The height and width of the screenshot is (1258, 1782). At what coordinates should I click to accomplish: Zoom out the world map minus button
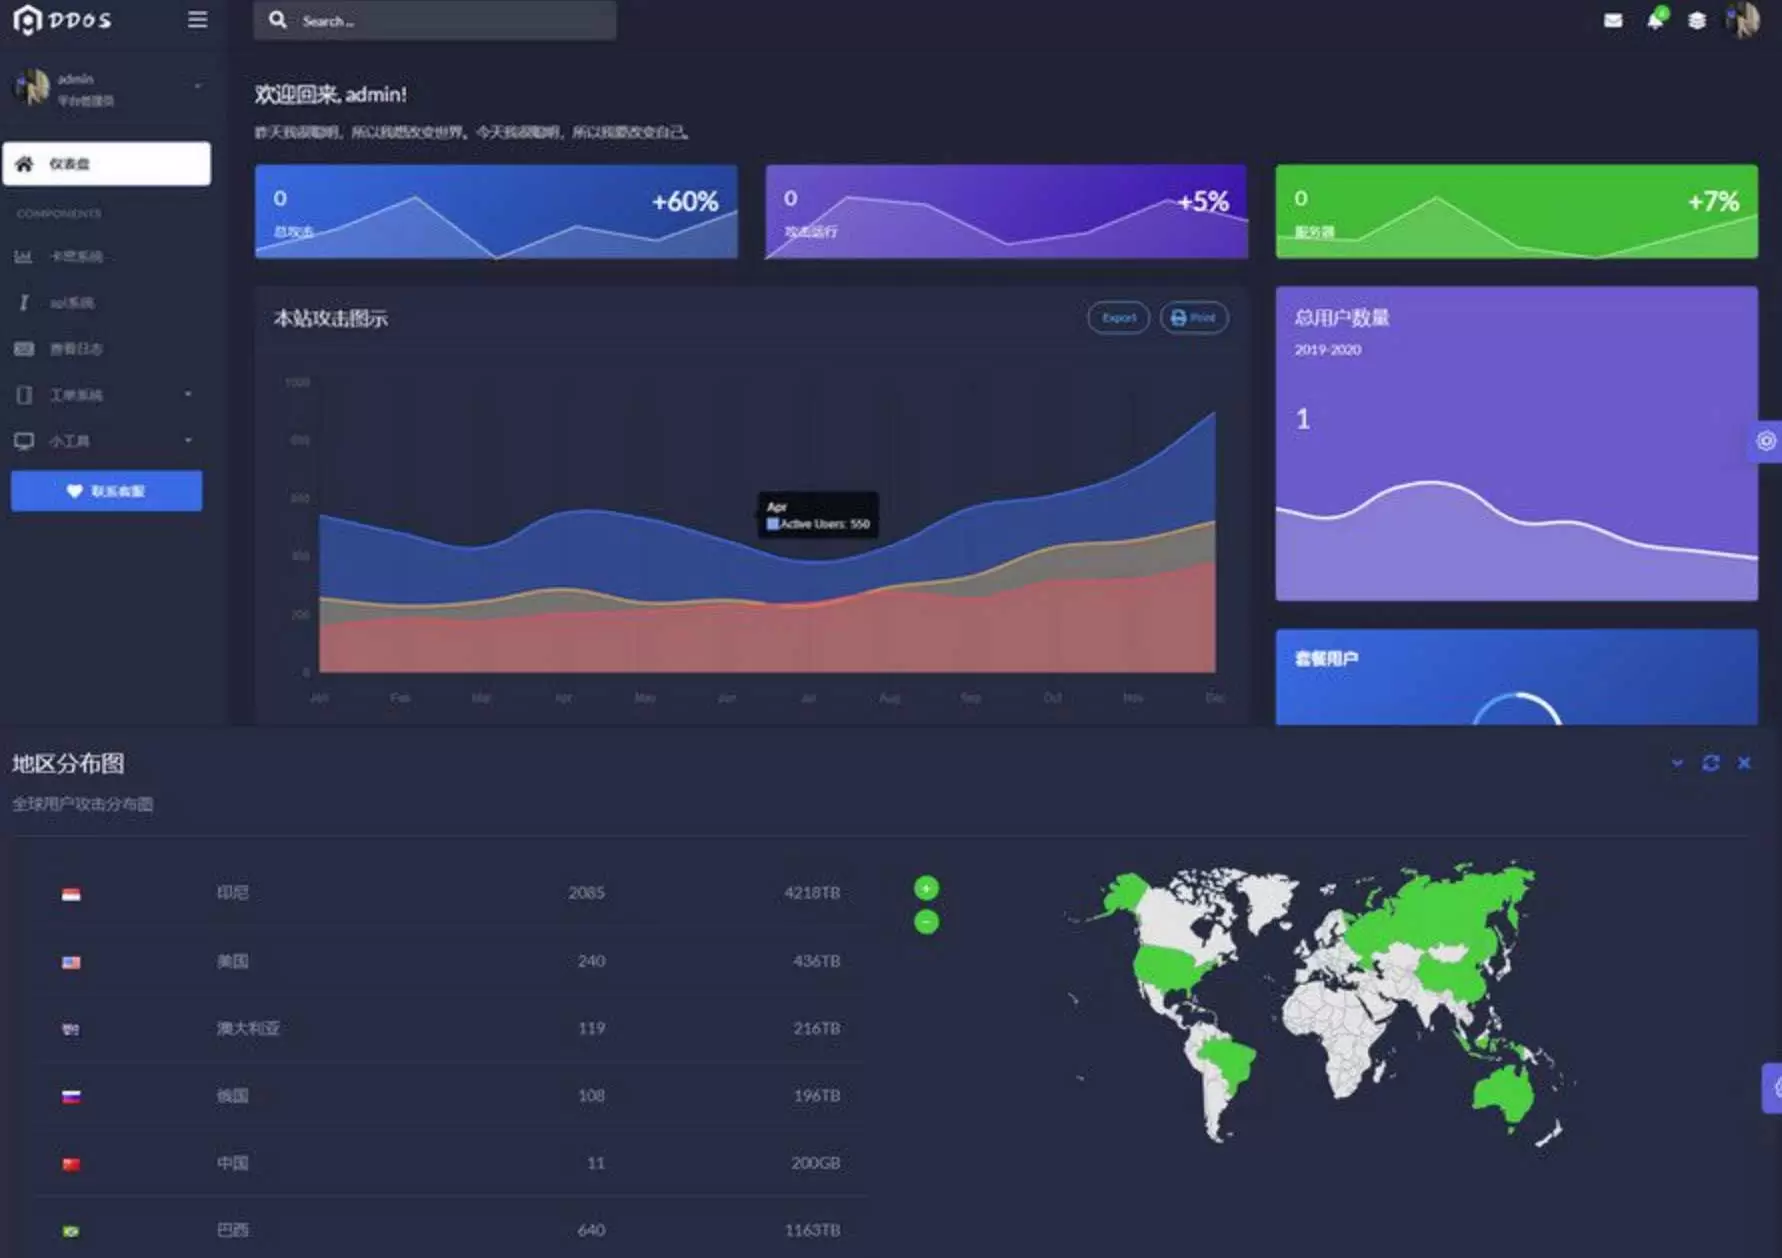coord(927,921)
